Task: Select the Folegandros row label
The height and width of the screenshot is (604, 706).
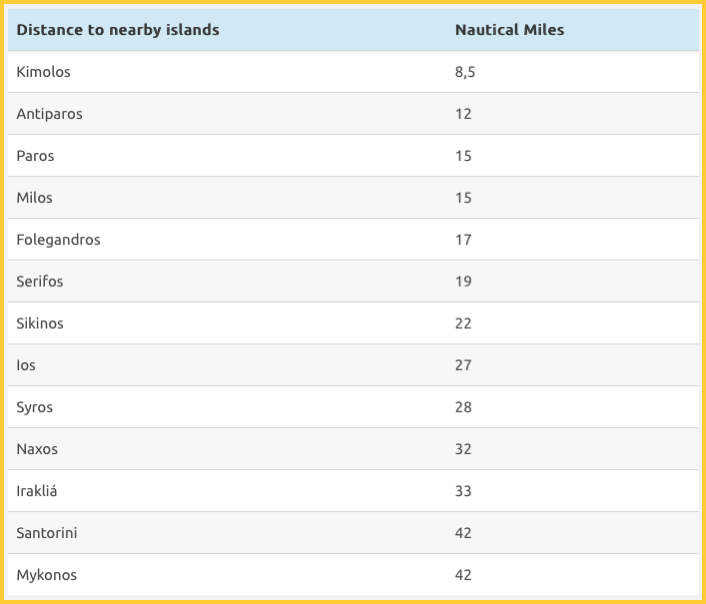Action: click(59, 240)
